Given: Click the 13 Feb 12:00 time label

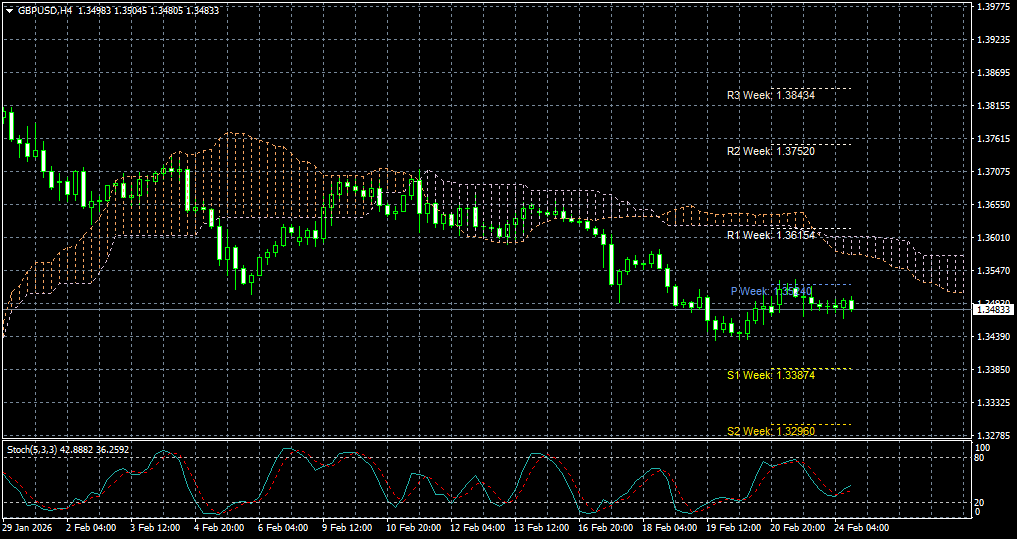Looking at the screenshot, I should 542,528.
